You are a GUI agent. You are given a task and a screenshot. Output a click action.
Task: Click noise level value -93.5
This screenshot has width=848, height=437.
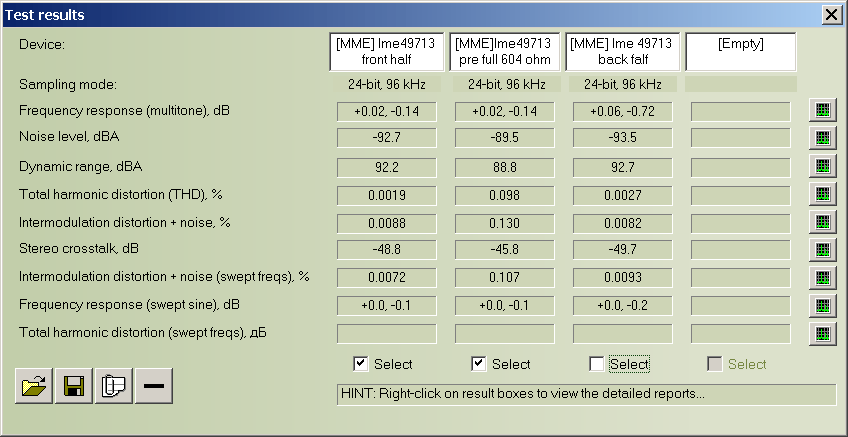click(622, 137)
